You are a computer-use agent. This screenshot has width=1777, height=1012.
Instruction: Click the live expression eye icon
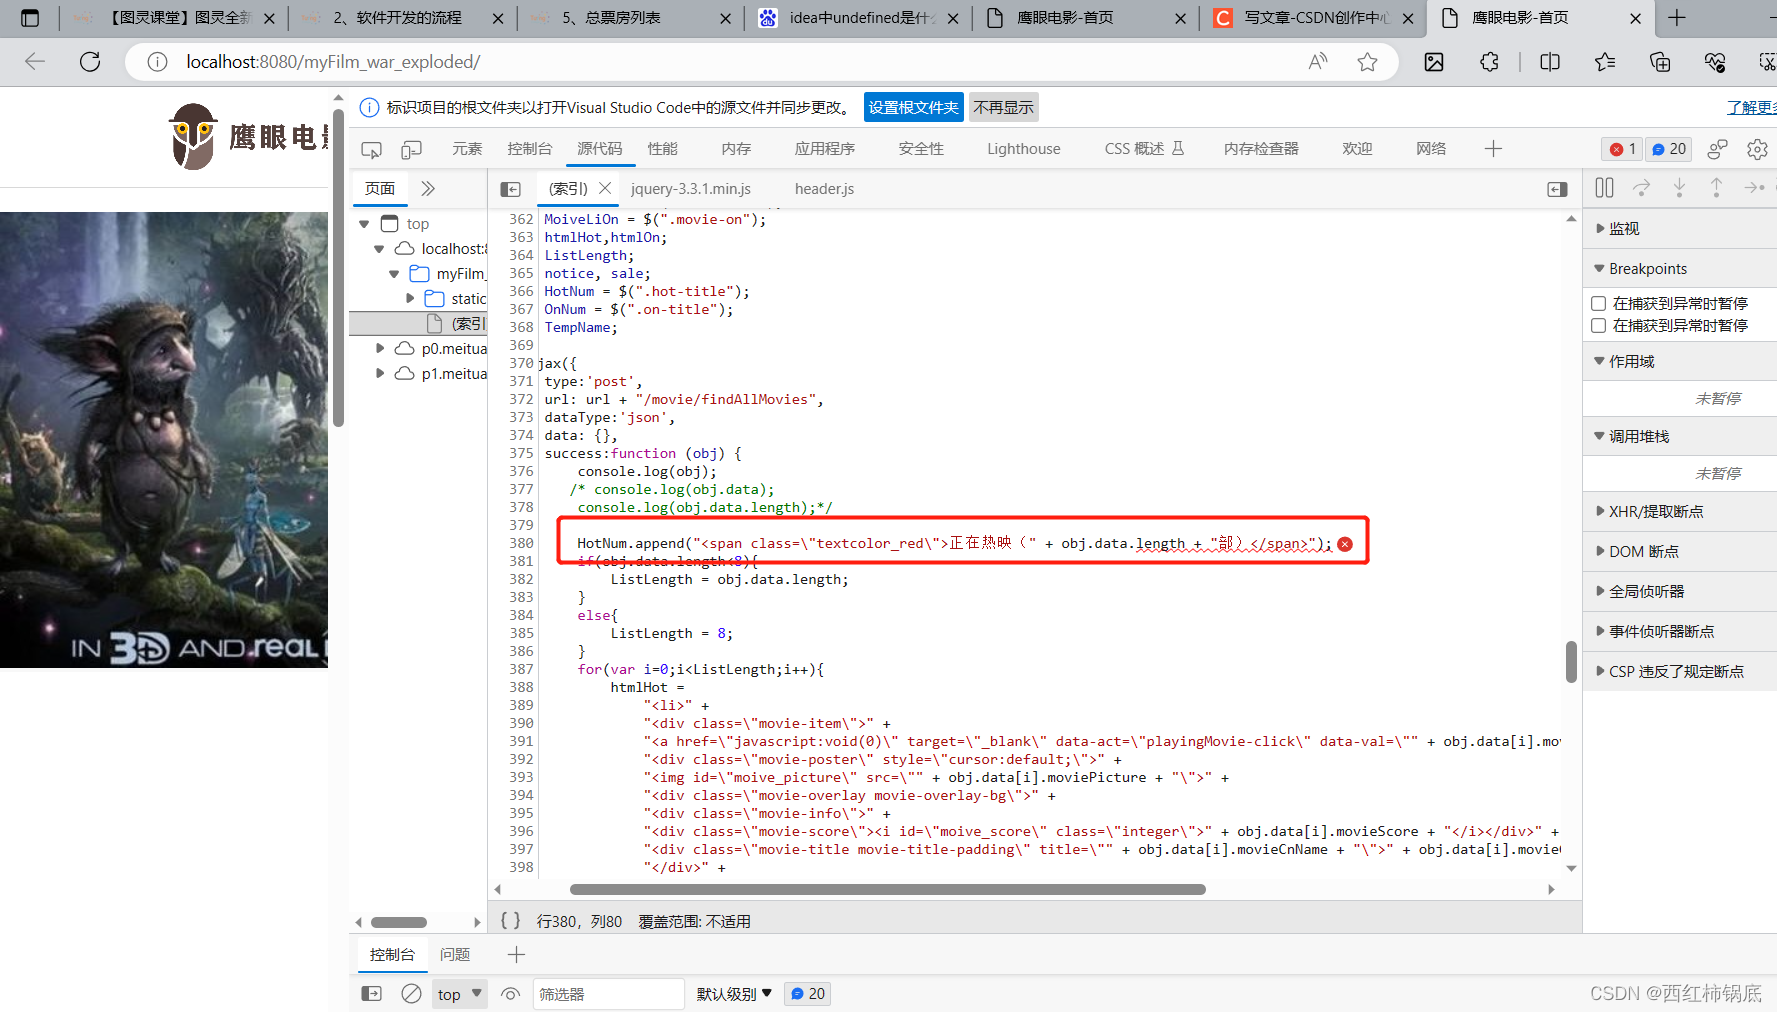(x=510, y=994)
